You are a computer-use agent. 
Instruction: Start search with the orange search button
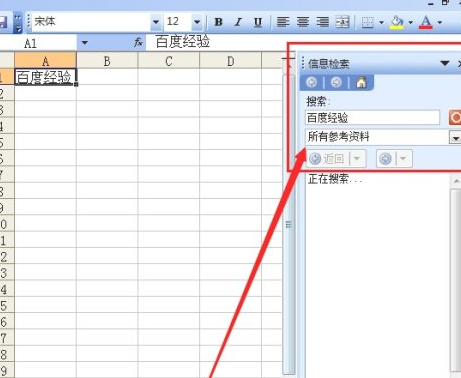click(455, 118)
